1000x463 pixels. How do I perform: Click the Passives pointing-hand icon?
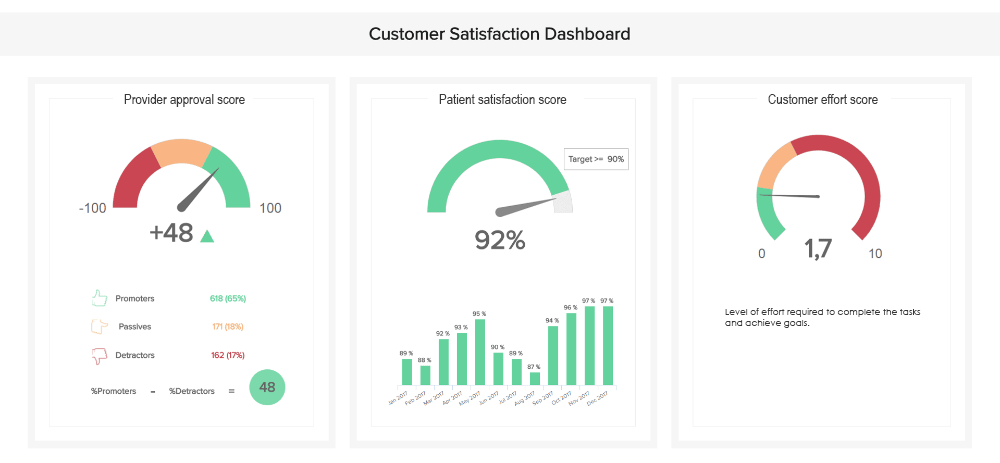[99, 326]
